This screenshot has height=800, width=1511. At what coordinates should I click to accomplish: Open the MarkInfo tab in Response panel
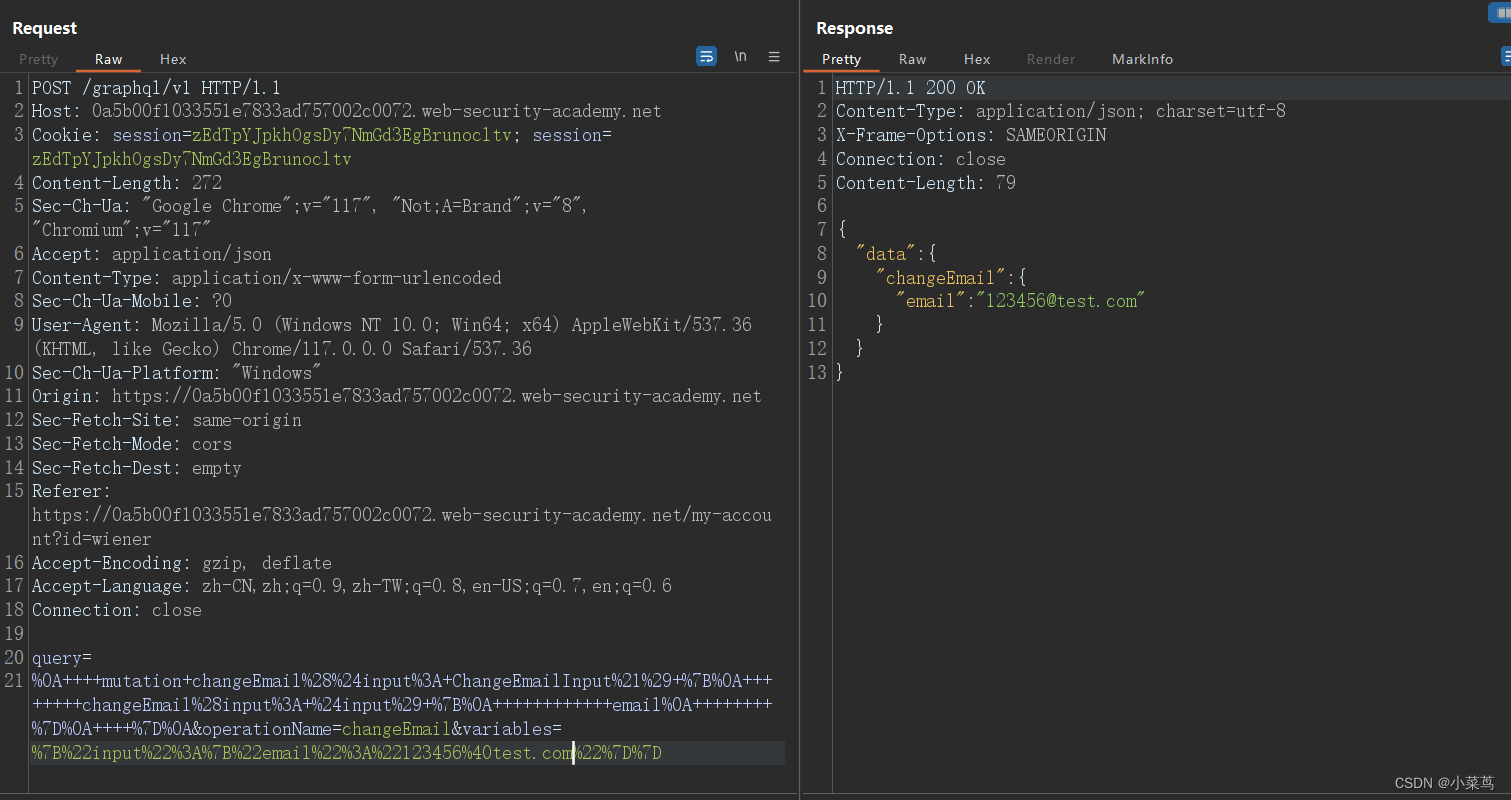click(x=1142, y=59)
